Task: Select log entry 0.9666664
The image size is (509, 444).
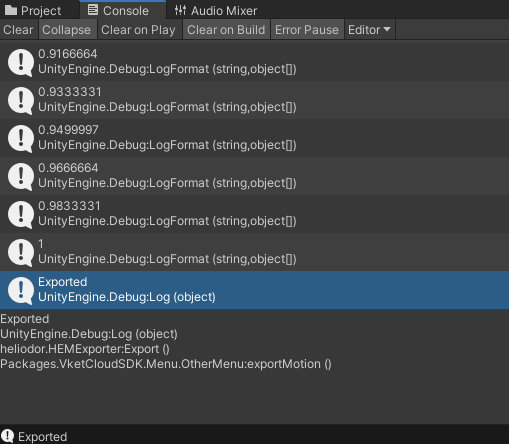Action: 254,176
